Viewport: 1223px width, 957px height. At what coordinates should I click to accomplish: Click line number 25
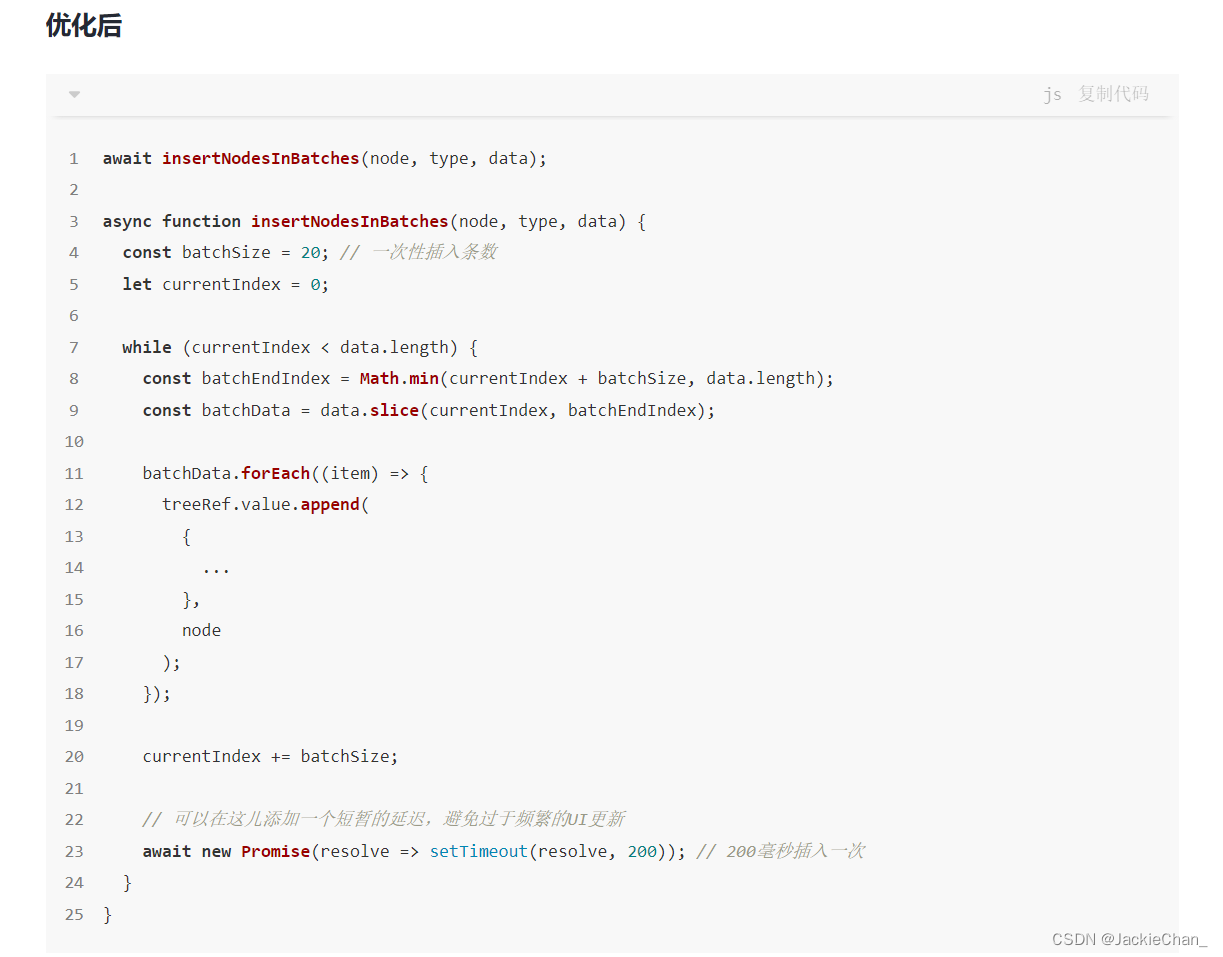(x=74, y=914)
